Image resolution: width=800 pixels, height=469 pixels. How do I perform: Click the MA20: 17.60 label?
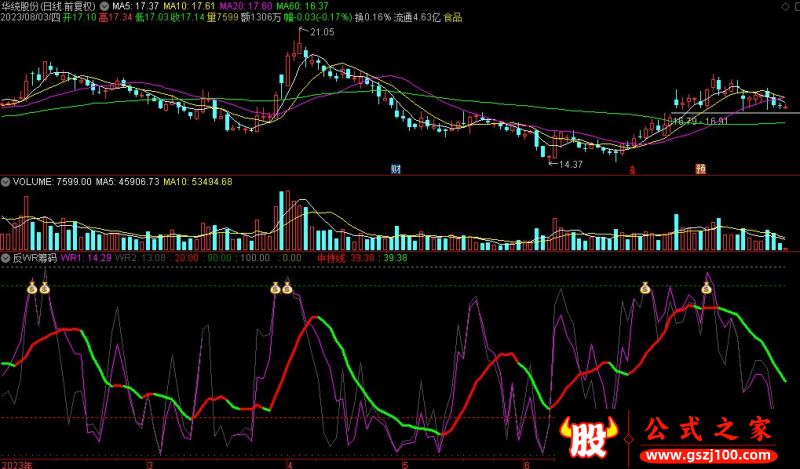point(245,6)
